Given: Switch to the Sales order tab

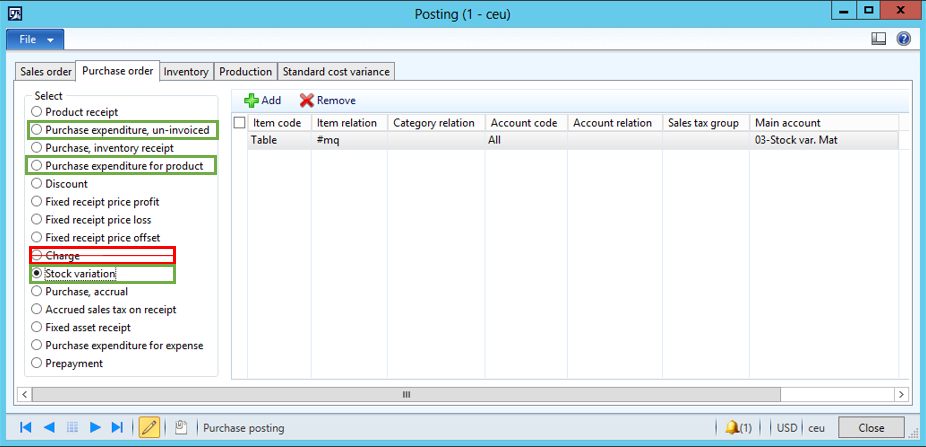Looking at the screenshot, I should [x=46, y=72].
